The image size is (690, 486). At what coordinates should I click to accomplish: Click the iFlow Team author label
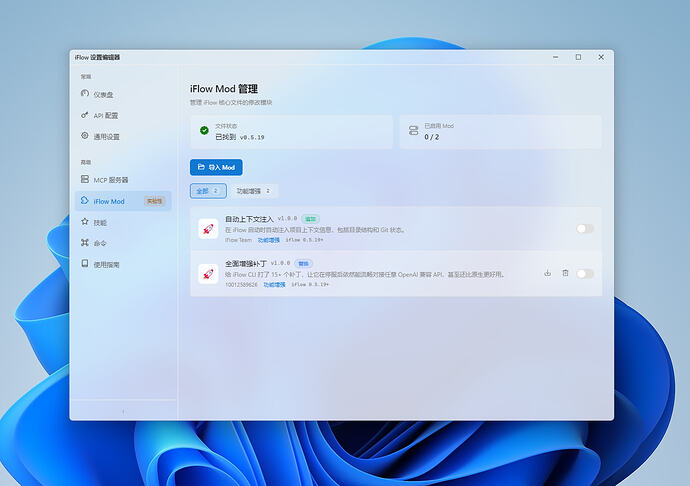[x=239, y=240]
